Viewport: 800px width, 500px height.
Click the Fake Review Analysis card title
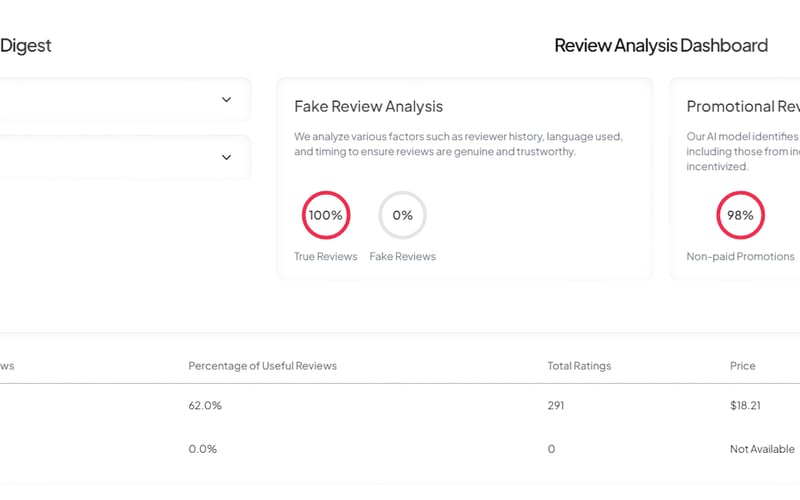point(368,106)
